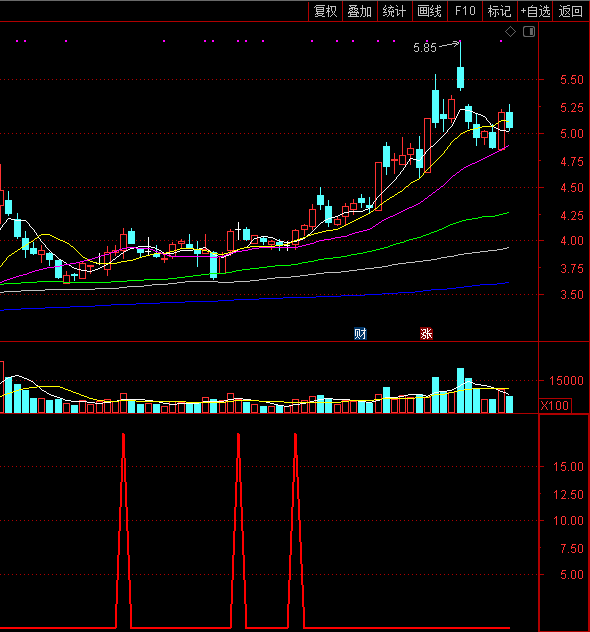590x632 pixels.
Task: Click the 10.00 indicator axis label
Action: [x=569, y=521]
